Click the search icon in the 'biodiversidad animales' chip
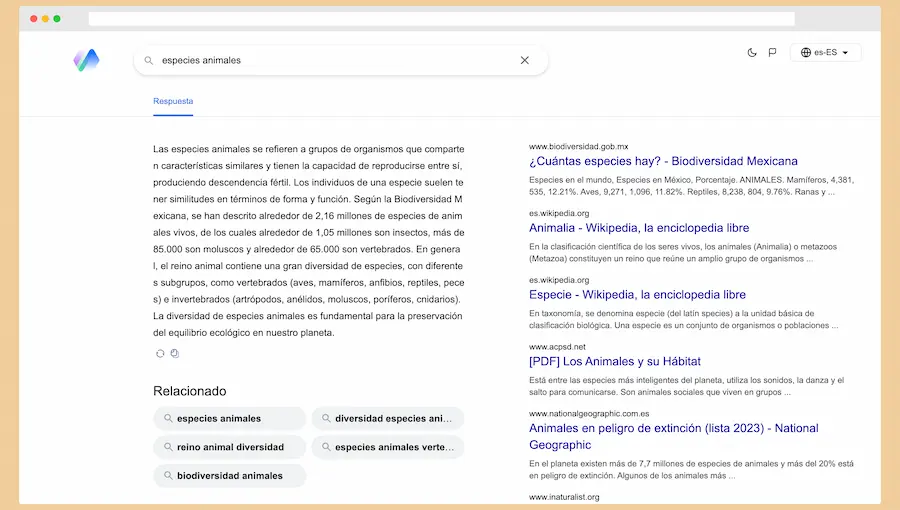Viewport: 900px width, 510px height. click(x=169, y=476)
